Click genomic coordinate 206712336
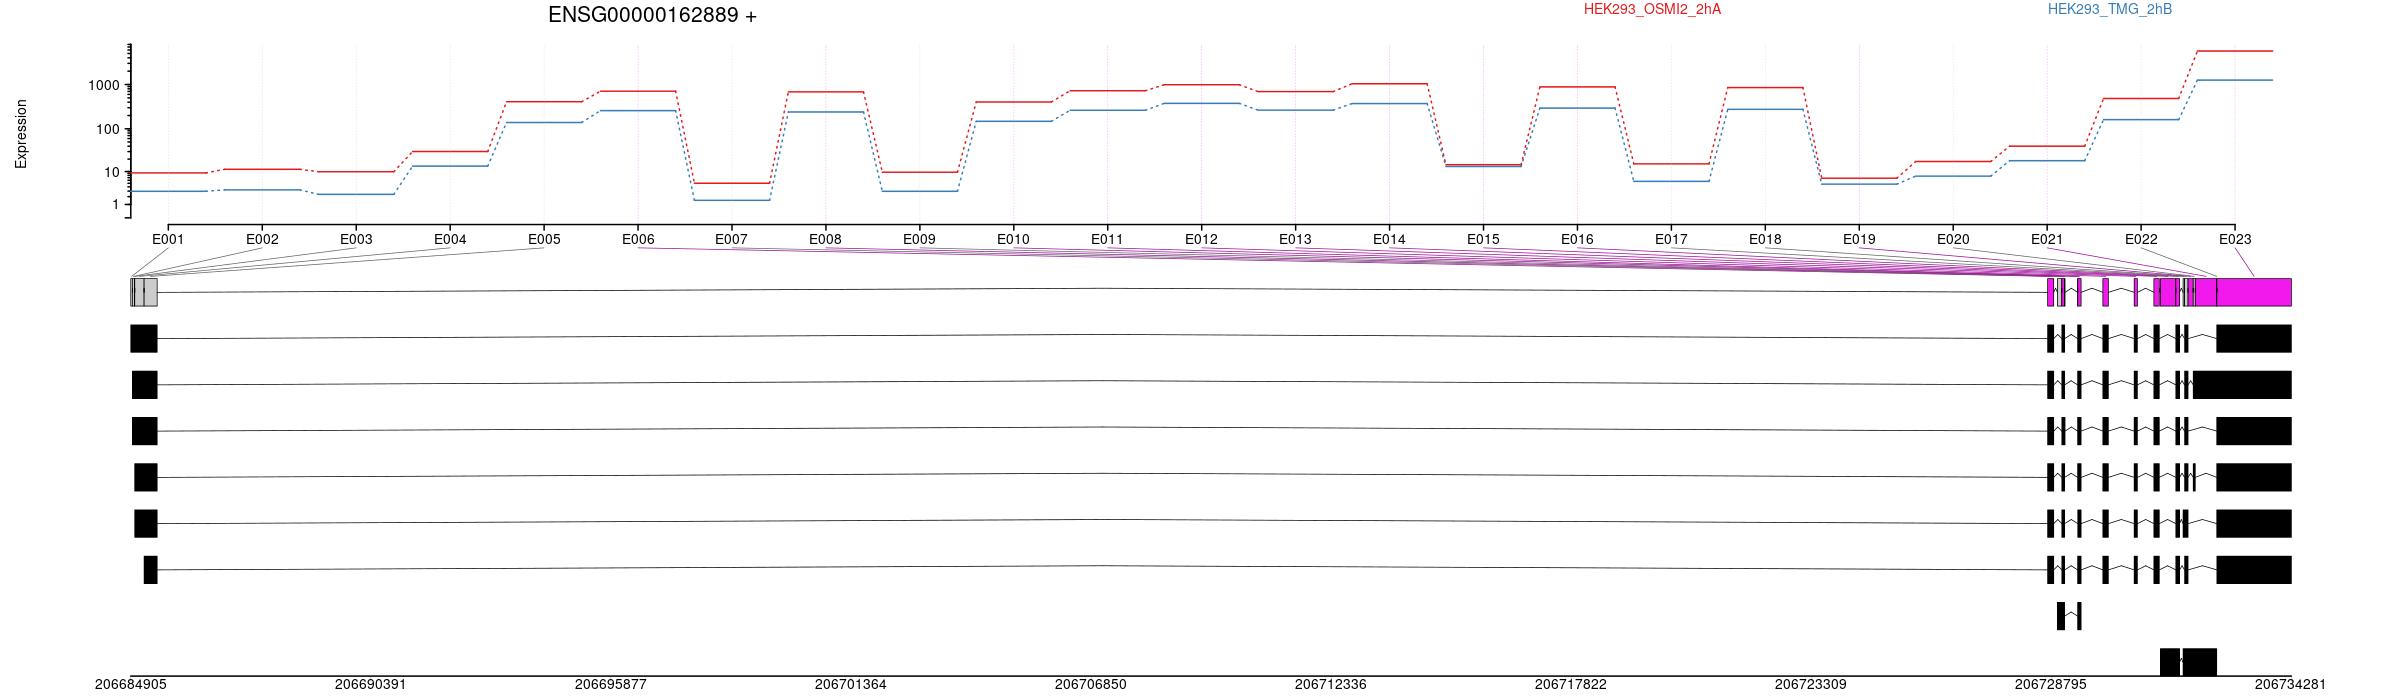The height and width of the screenshot is (700, 2400). [1331, 685]
